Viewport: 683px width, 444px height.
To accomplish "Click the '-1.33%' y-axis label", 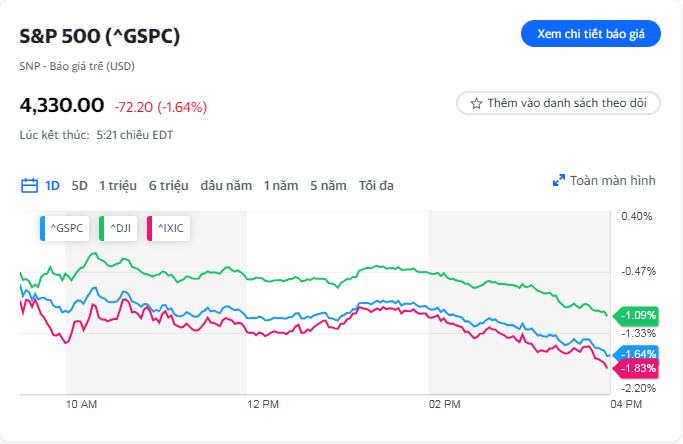I will (638, 333).
